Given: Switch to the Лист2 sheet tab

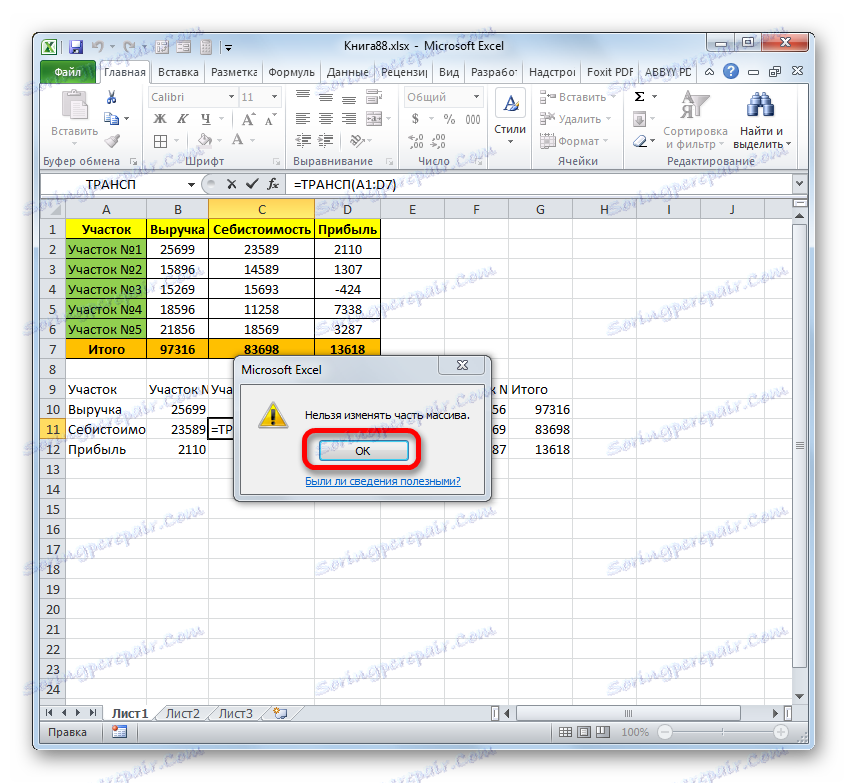Looking at the screenshot, I should (182, 714).
